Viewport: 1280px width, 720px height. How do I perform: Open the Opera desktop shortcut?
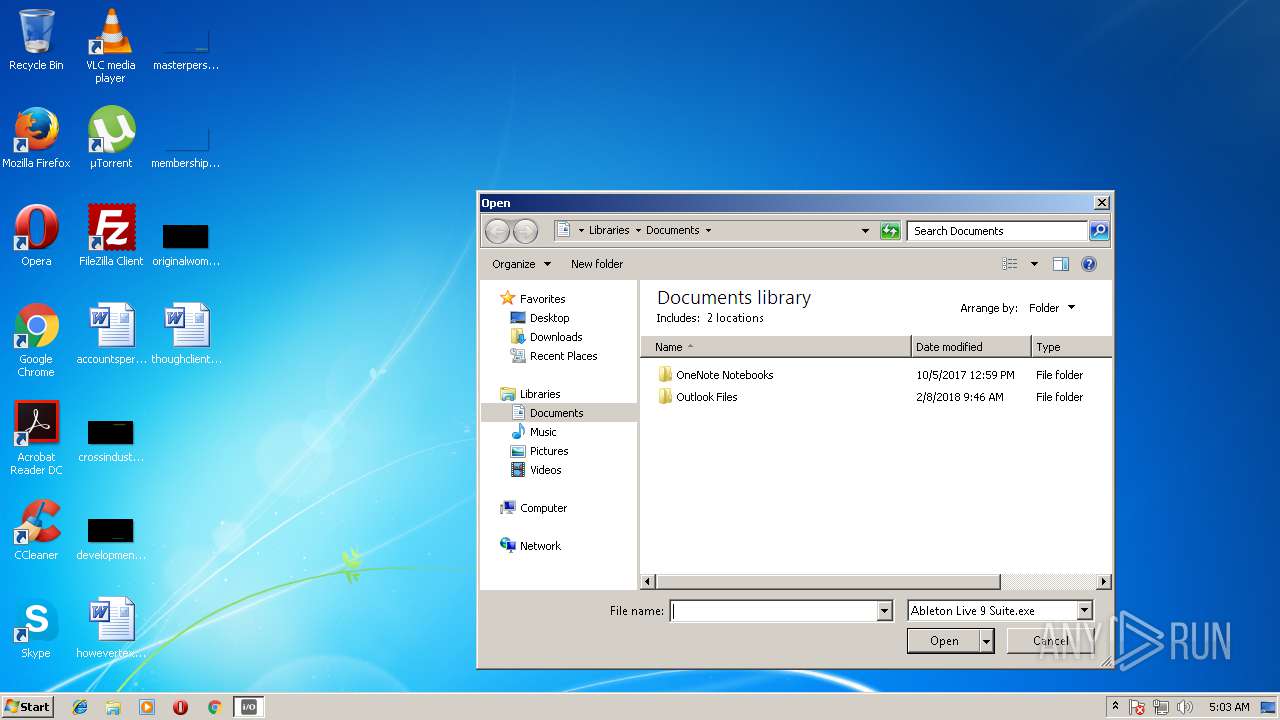tap(36, 236)
